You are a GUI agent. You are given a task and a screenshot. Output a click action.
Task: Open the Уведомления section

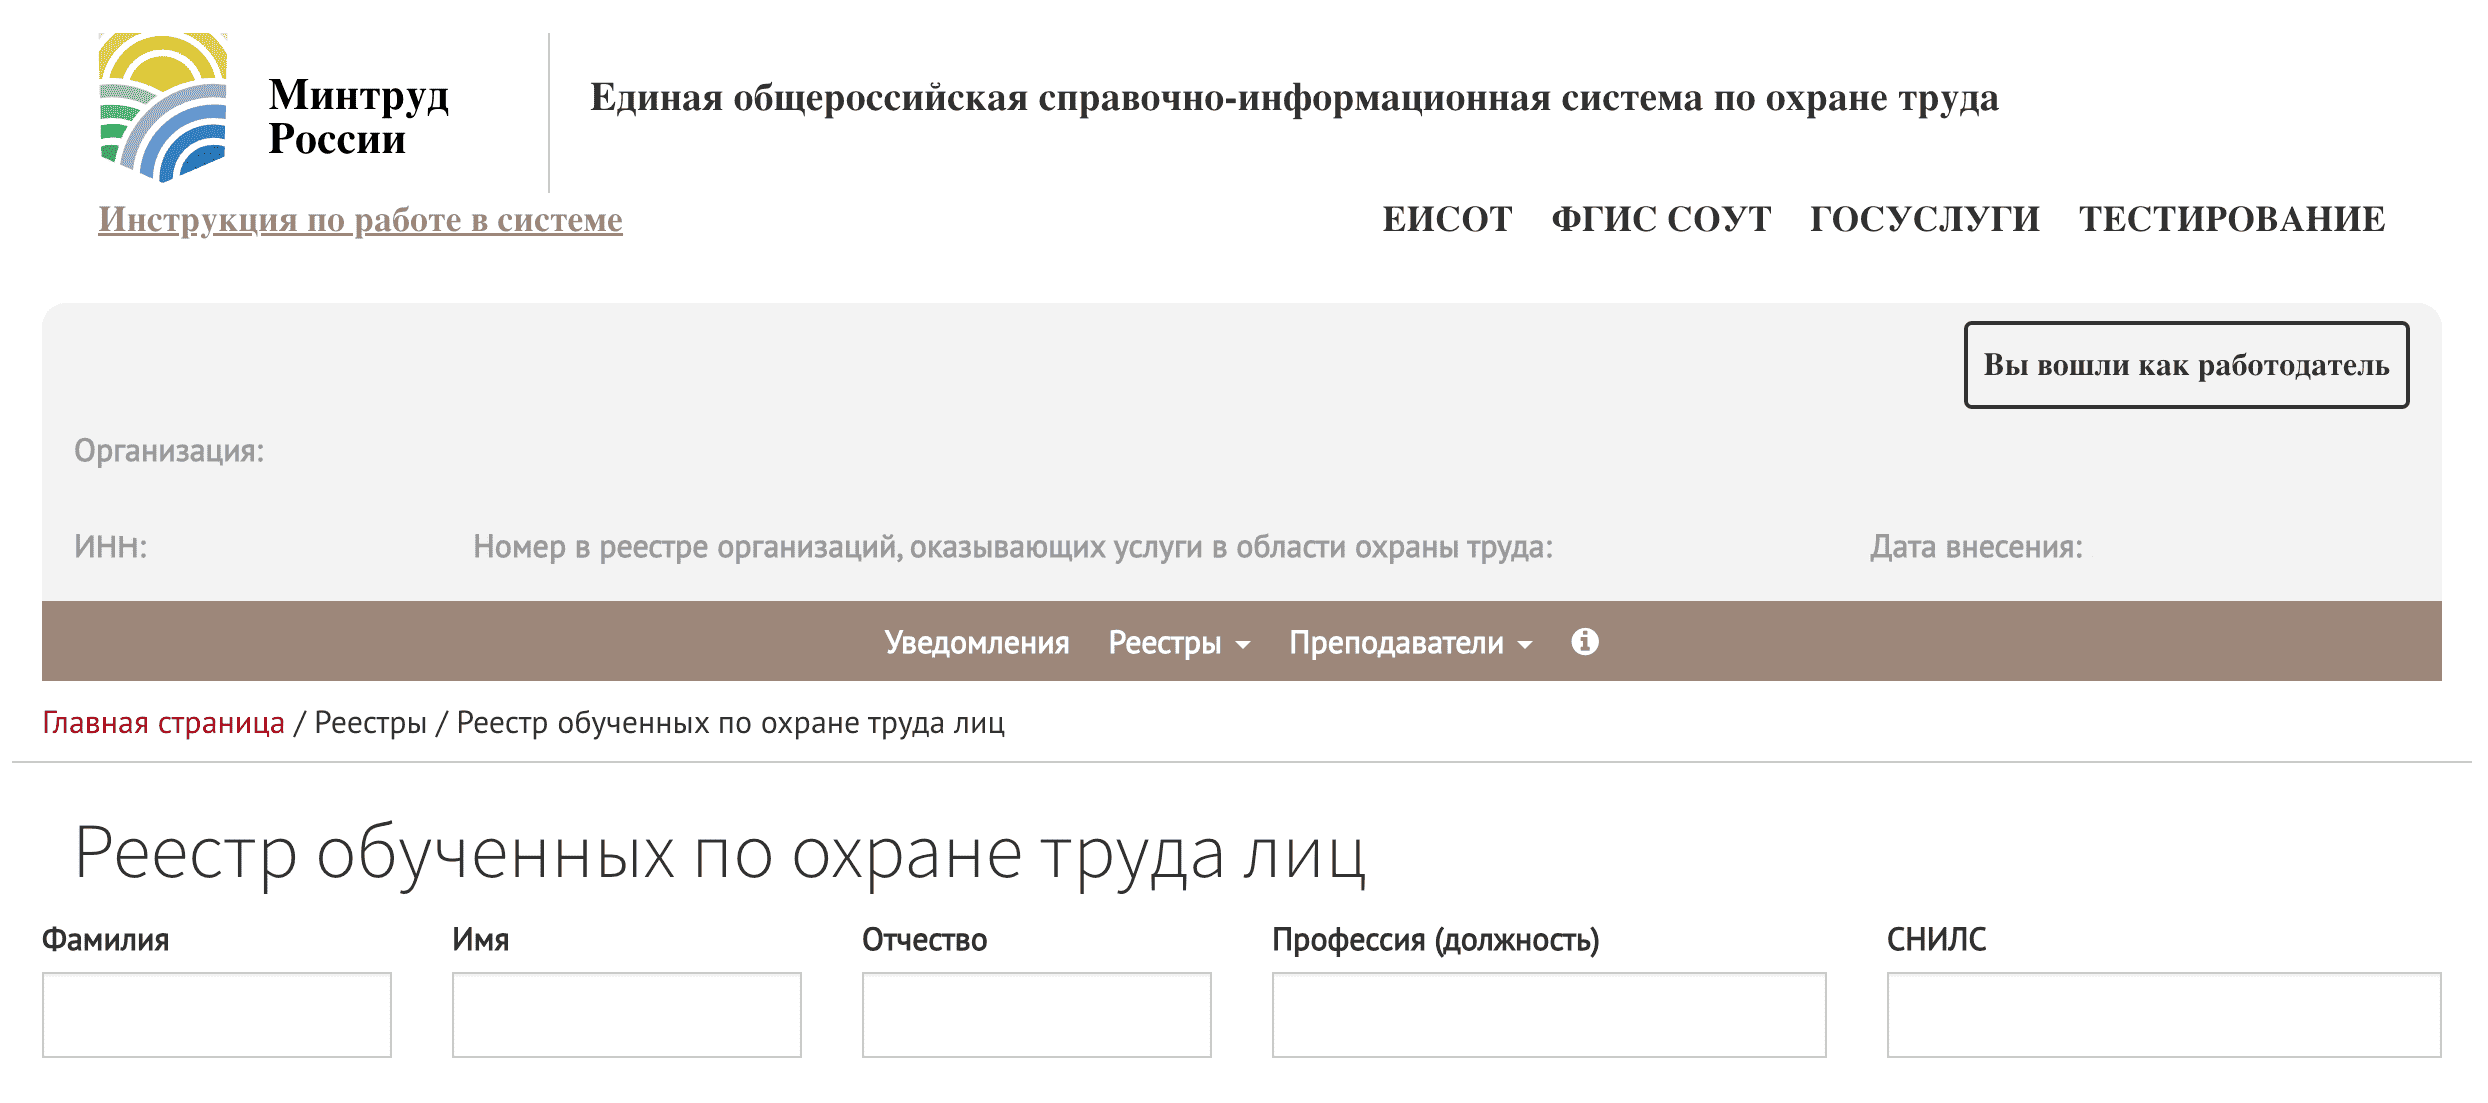[977, 642]
